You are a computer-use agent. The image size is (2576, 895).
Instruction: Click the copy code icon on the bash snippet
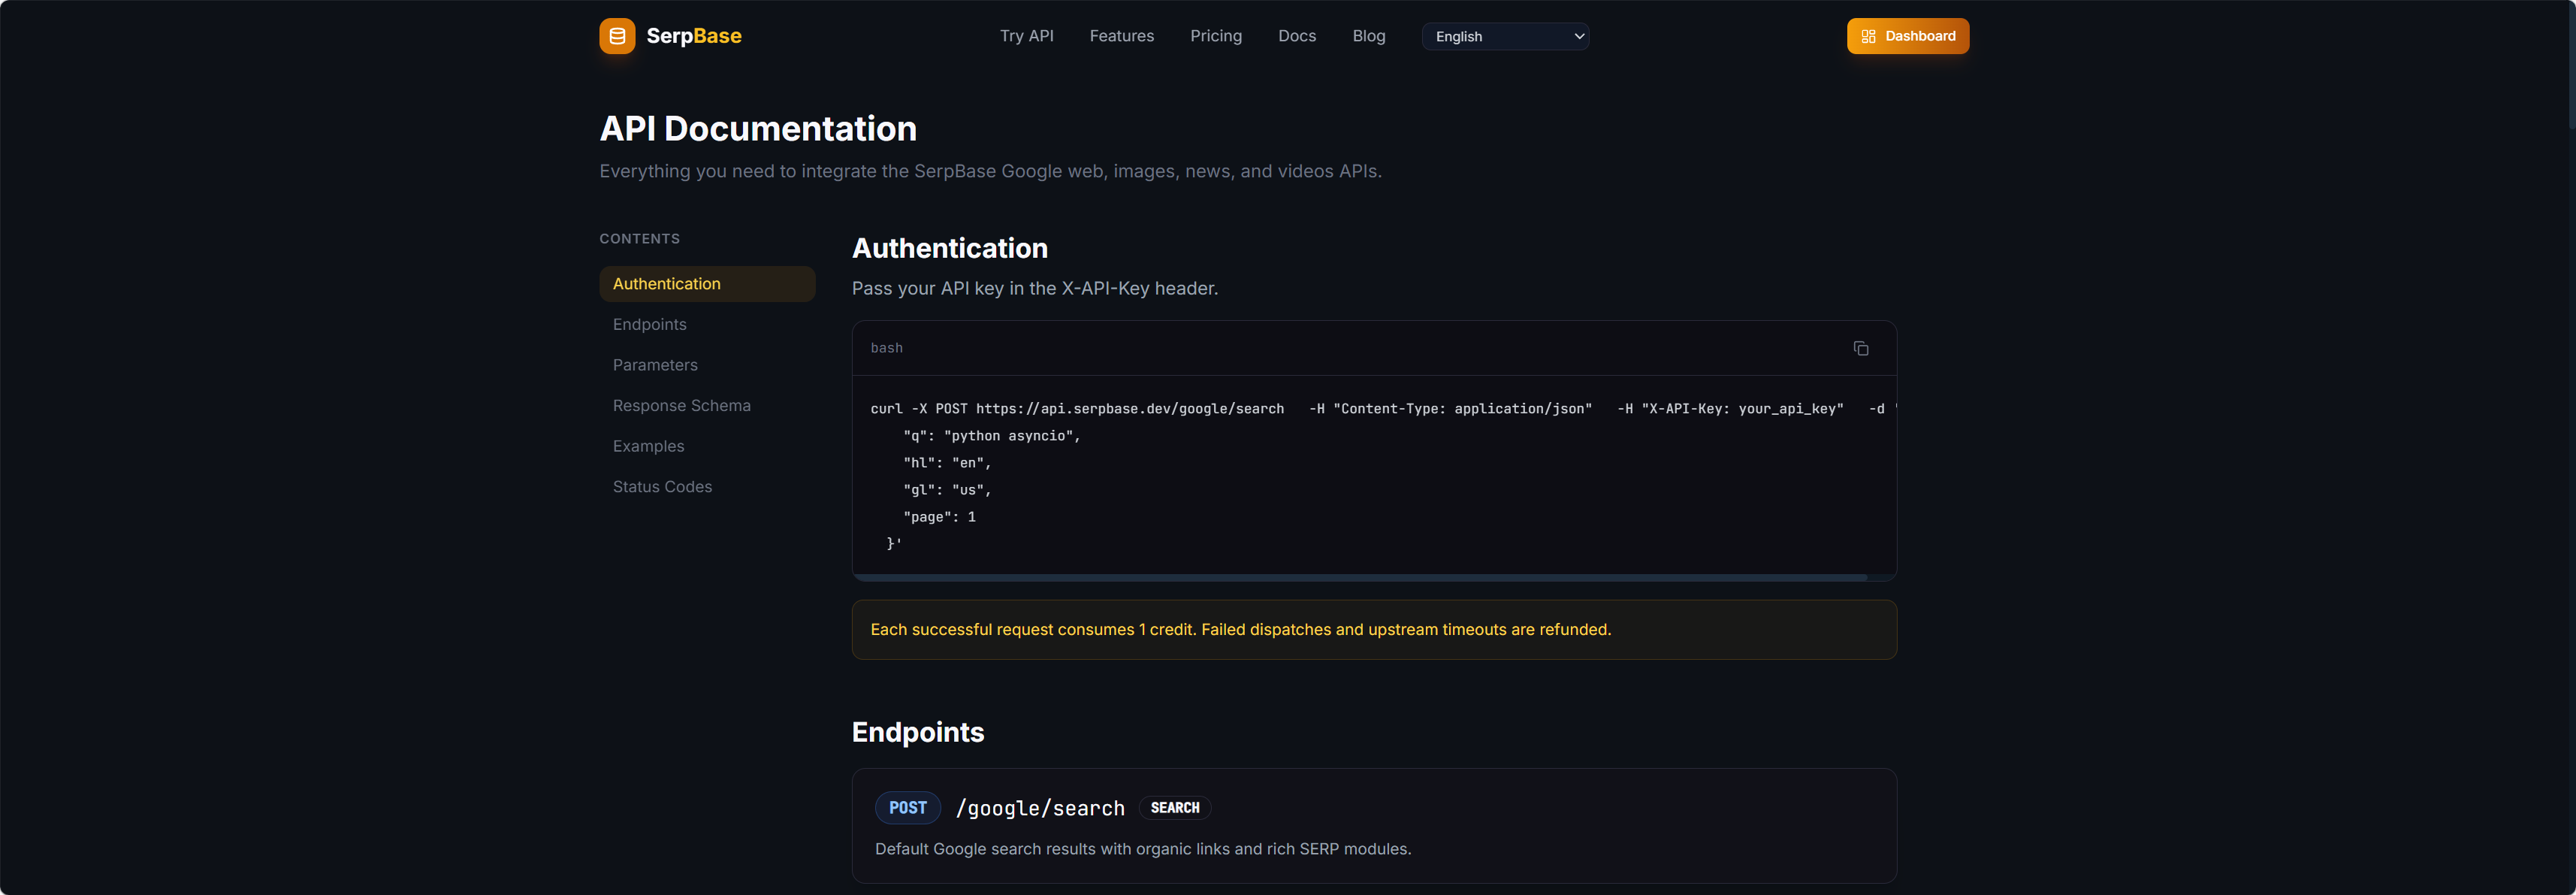pyautogui.click(x=1861, y=348)
